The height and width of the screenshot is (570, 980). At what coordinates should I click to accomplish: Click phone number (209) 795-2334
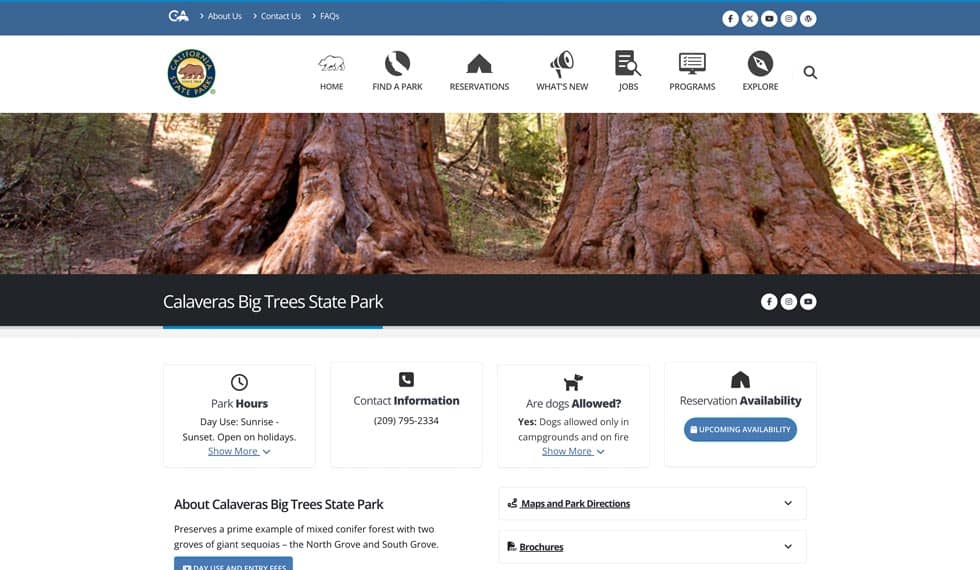[406, 421]
